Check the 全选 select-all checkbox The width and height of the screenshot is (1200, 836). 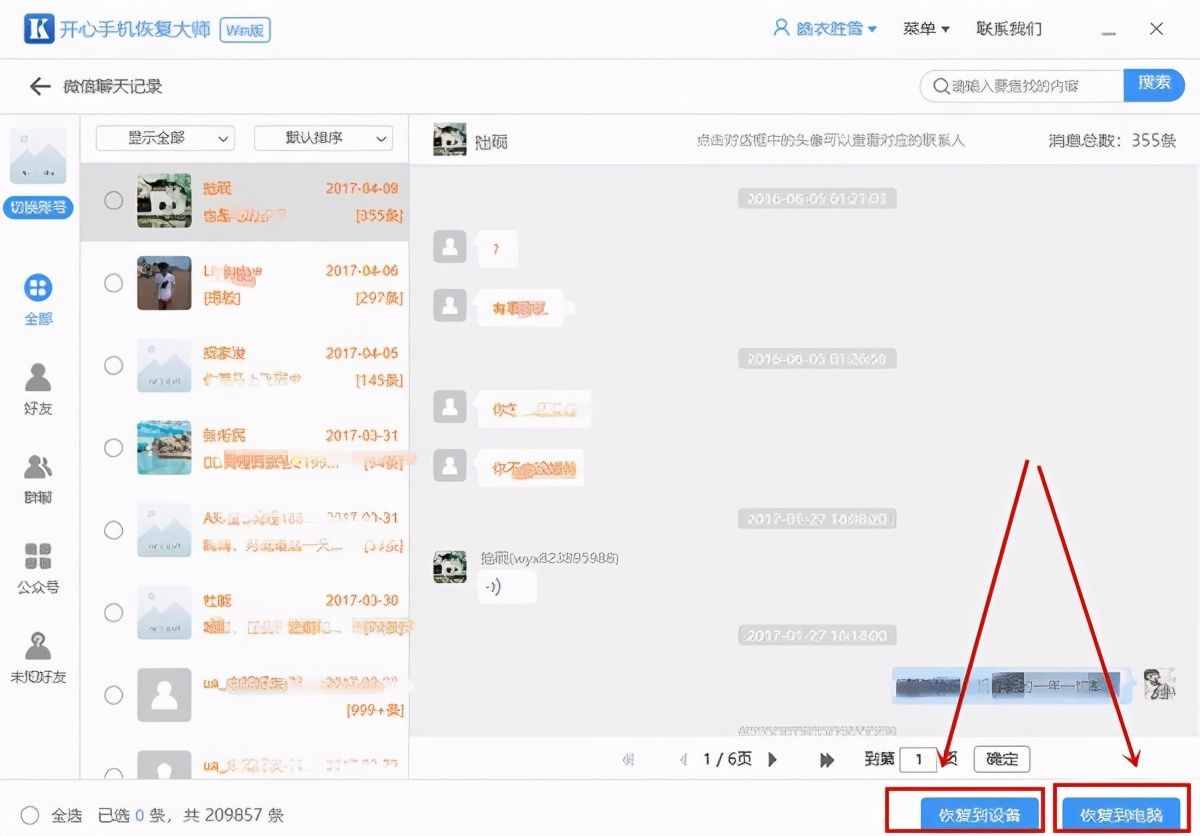point(31,816)
